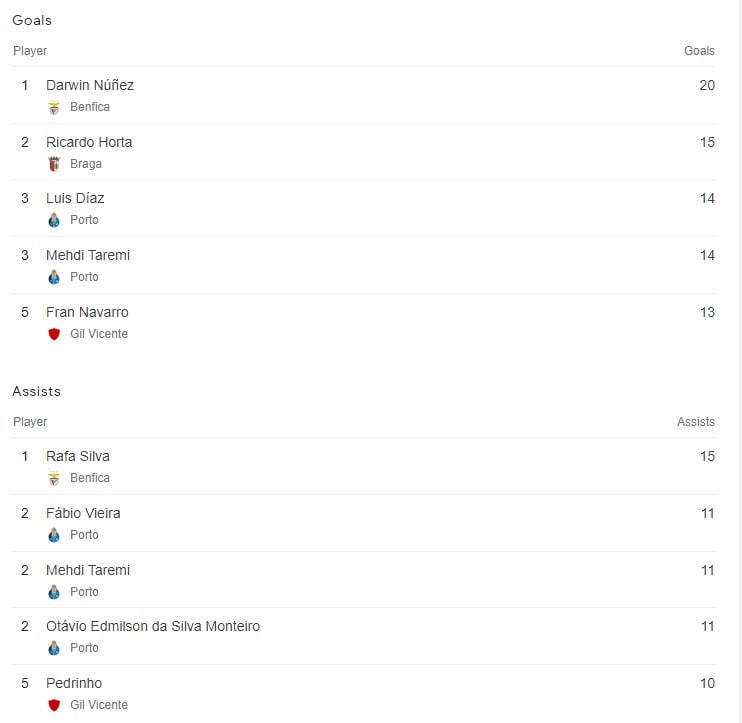Click Gil Vicente crest under Pedrinho
Image resolution: width=742 pixels, height=723 pixels.
54,705
